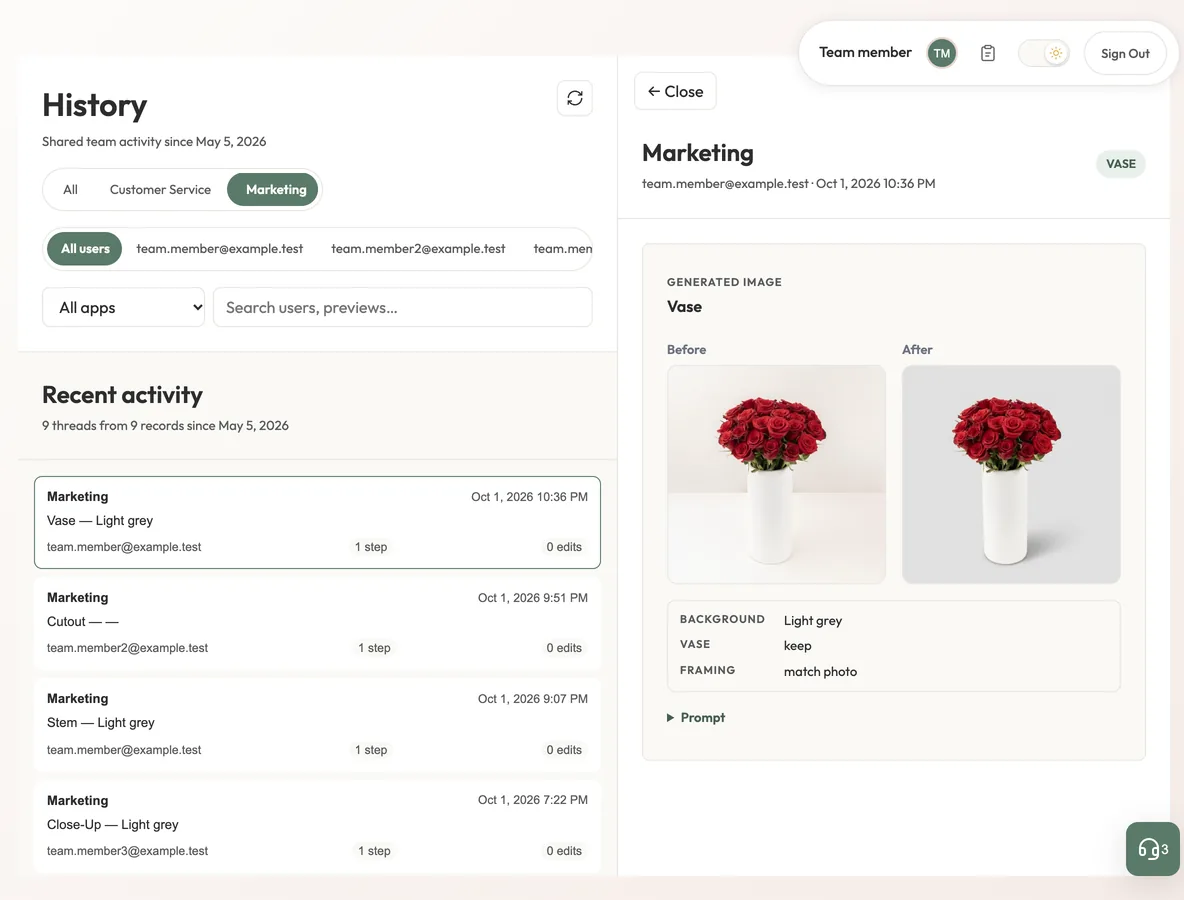
Task: Open the clipboard icon in the top bar
Action: click(988, 53)
